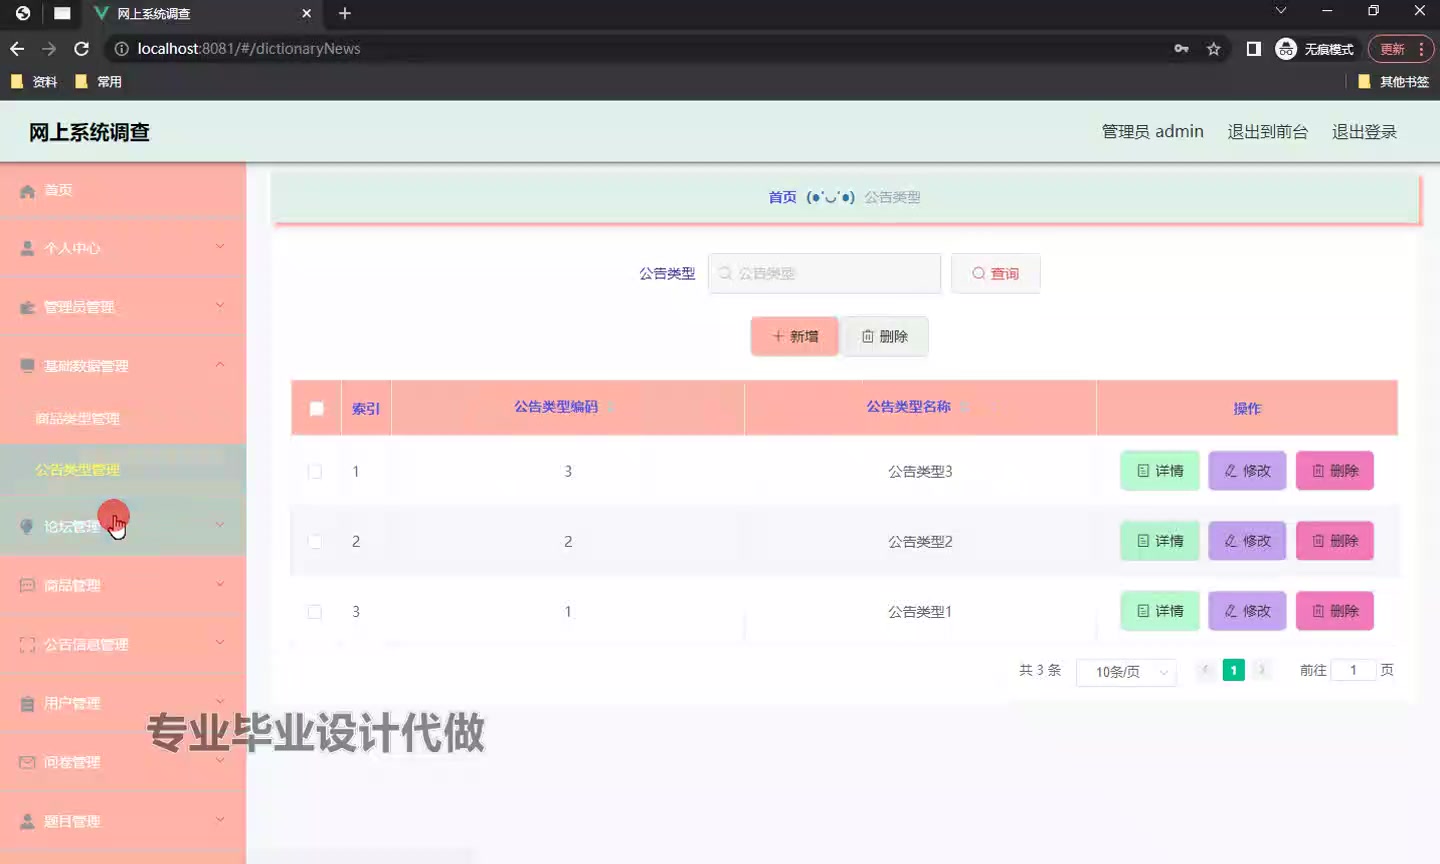Open the 10条/页 page size dropdown

(1126, 671)
